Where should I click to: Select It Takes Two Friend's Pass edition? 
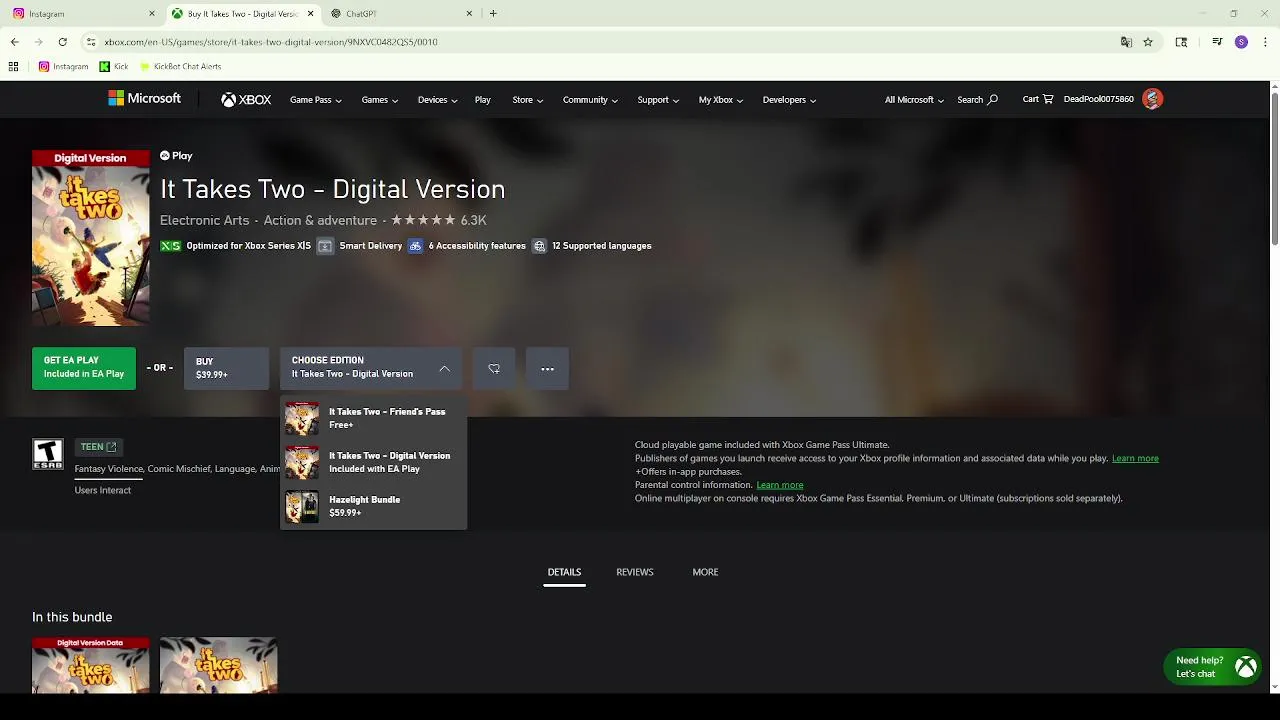pos(373,418)
